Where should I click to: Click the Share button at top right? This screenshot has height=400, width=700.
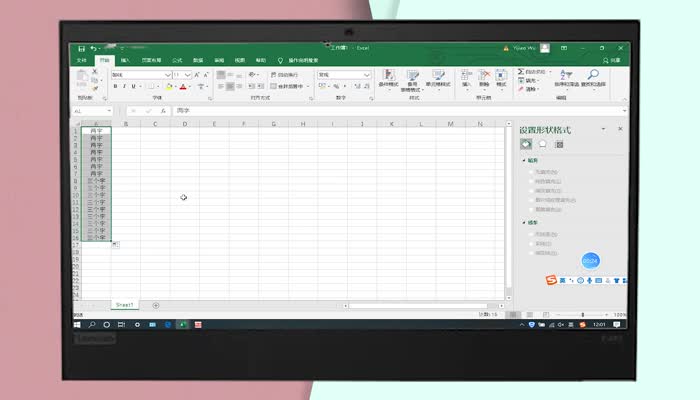pyautogui.click(x=612, y=60)
